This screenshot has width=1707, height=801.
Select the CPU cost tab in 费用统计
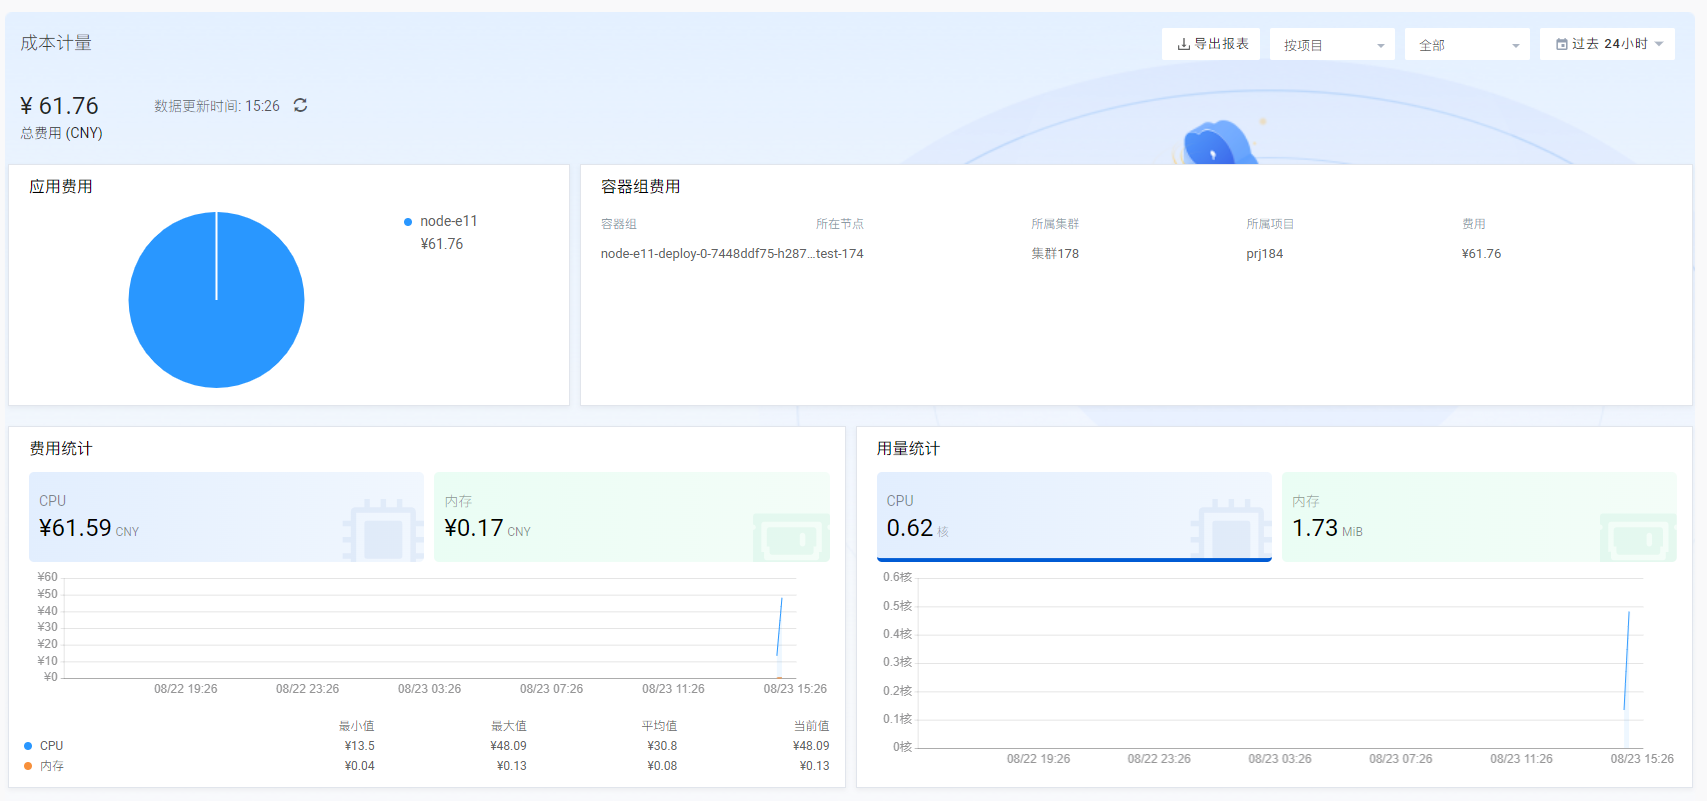click(x=226, y=516)
